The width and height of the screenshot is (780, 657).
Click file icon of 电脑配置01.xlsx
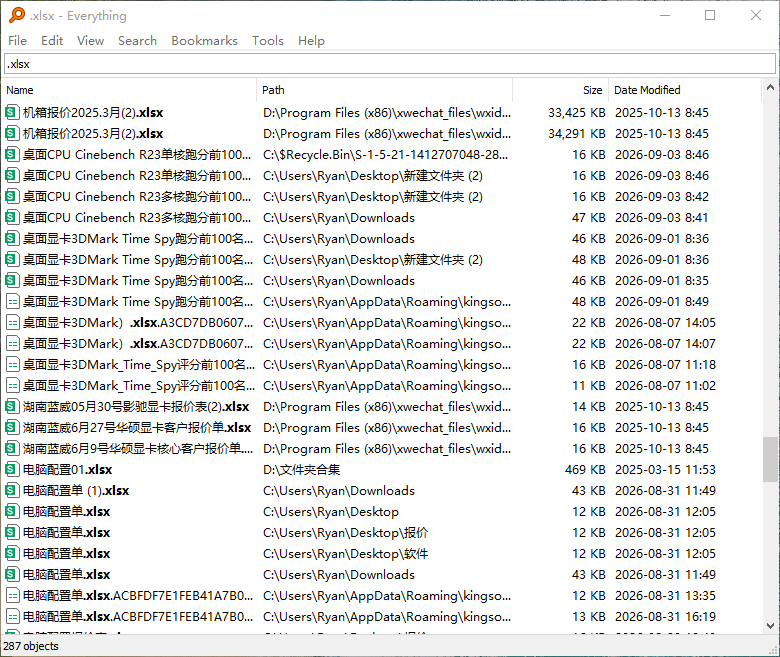pos(12,469)
